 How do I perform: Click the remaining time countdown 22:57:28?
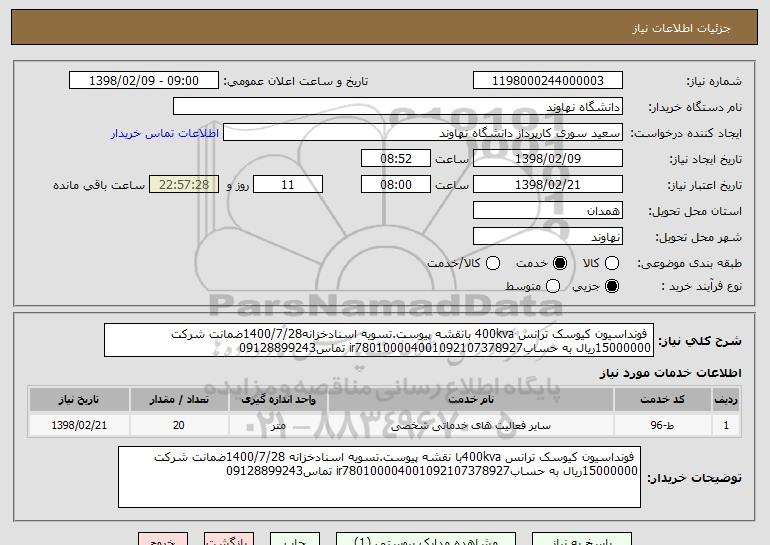point(184,185)
